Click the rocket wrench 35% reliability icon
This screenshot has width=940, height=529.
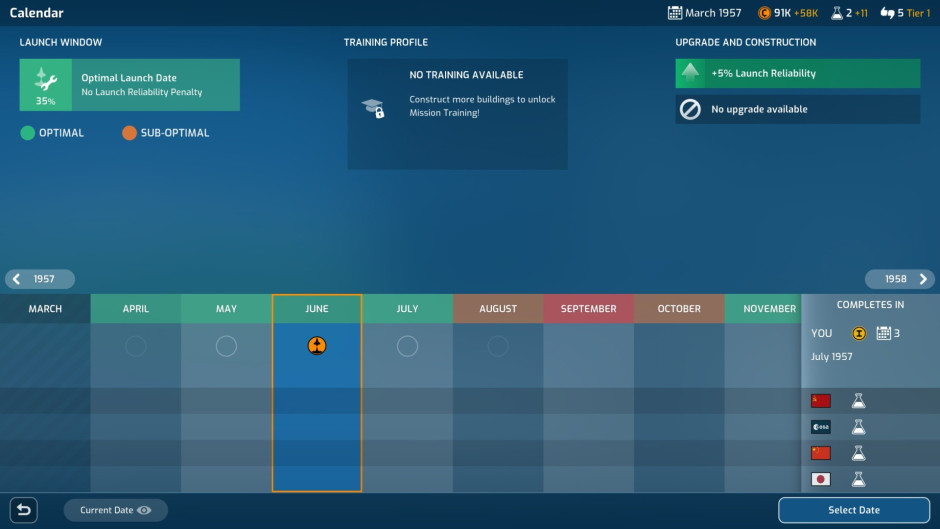[x=46, y=85]
